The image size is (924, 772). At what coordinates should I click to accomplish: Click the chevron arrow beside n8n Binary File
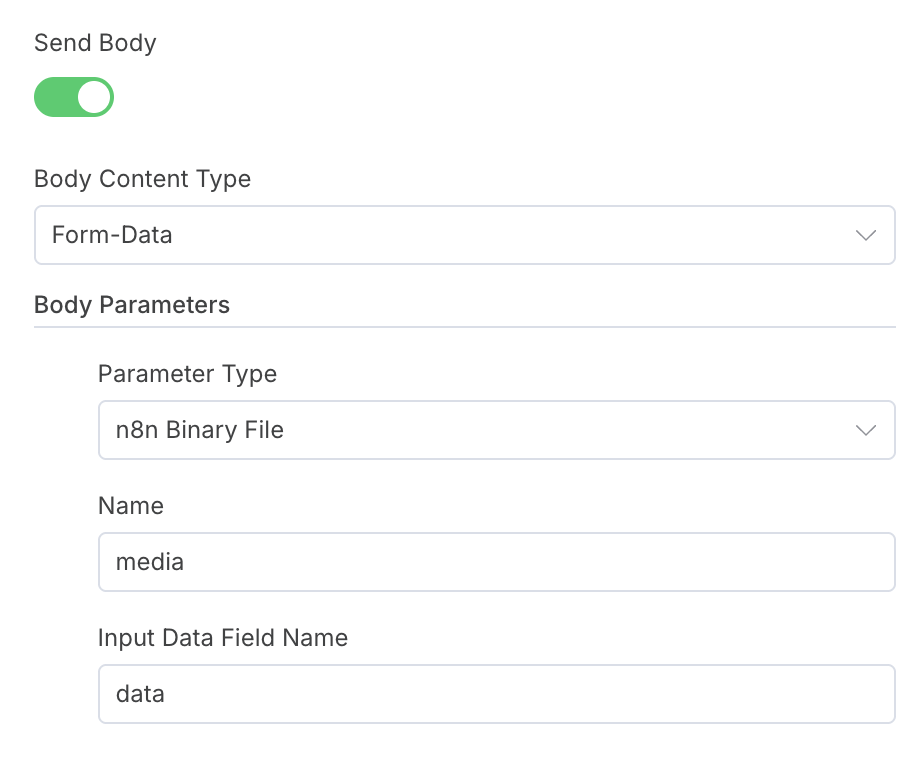[866, 430]
